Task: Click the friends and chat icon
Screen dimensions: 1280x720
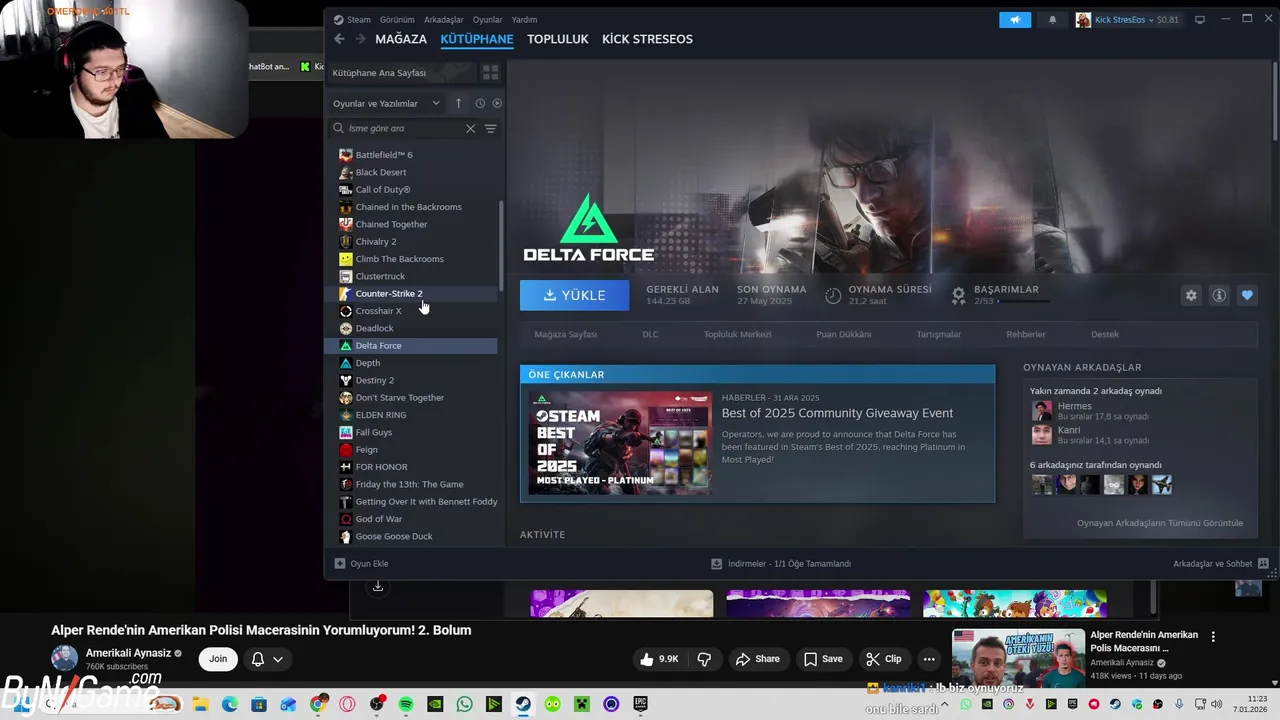Action: click(x=1264, y=563)
